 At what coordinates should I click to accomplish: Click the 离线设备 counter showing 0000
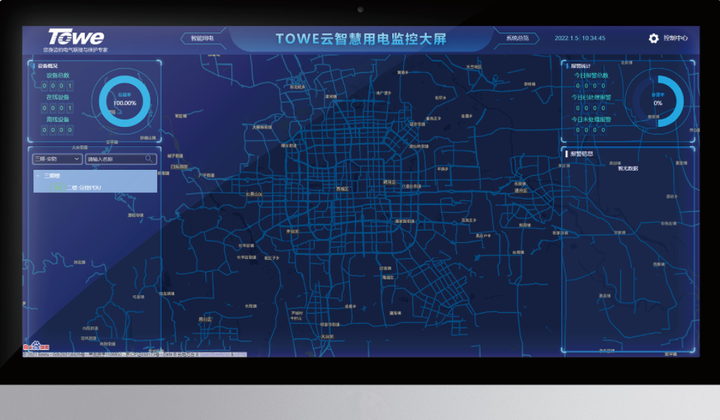57,130
